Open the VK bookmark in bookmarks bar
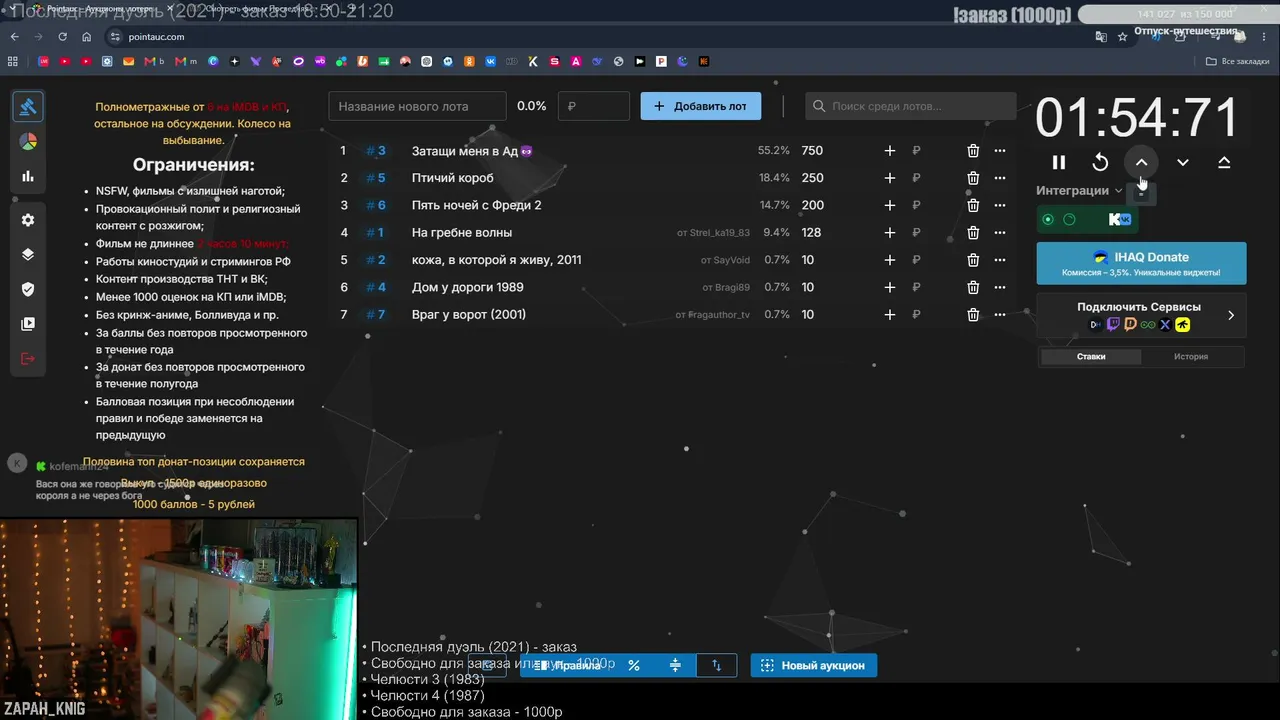The image size is (1280, 720). pyautogui.click(x=491, y=61)
